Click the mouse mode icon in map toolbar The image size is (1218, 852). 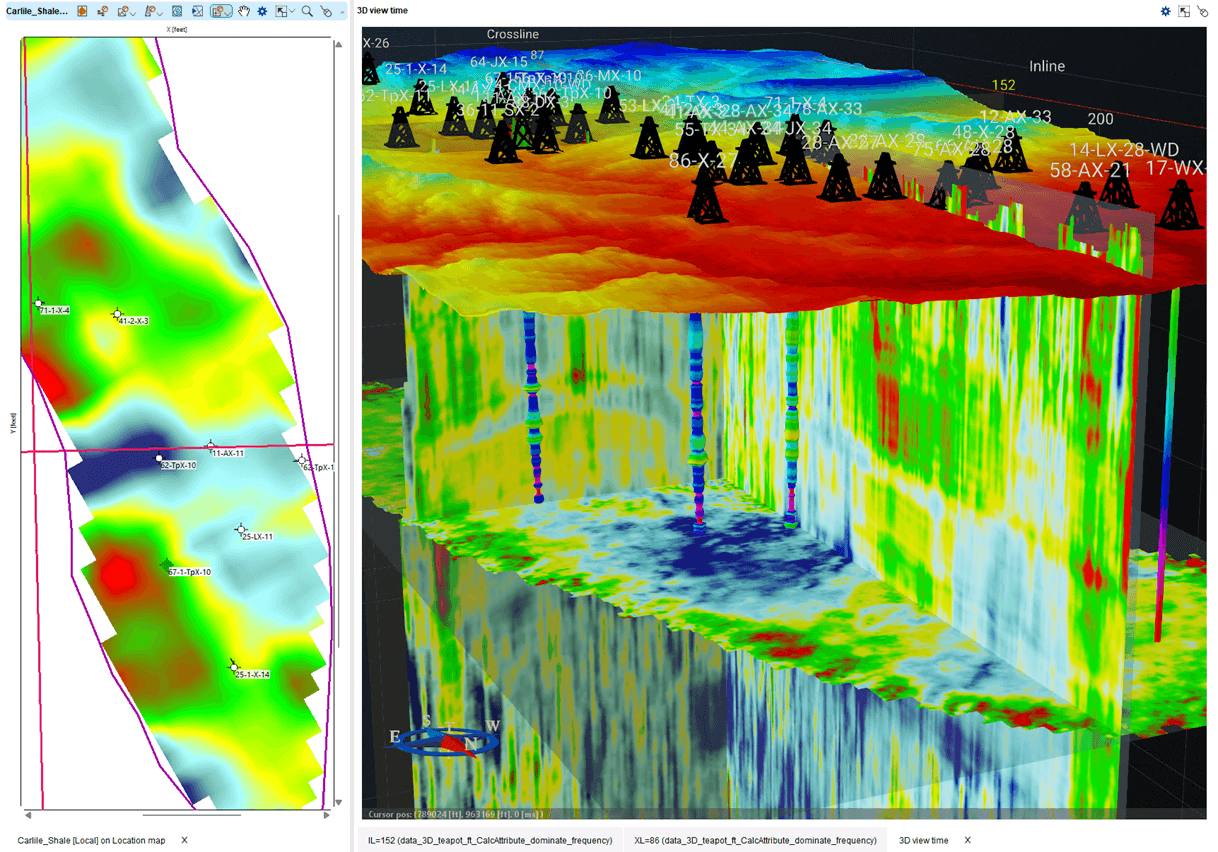[326, 11]
